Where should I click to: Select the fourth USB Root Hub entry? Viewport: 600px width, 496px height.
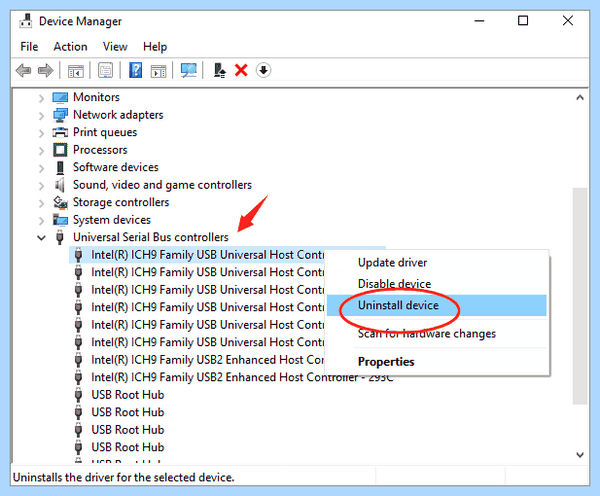[x=128, y=447]
